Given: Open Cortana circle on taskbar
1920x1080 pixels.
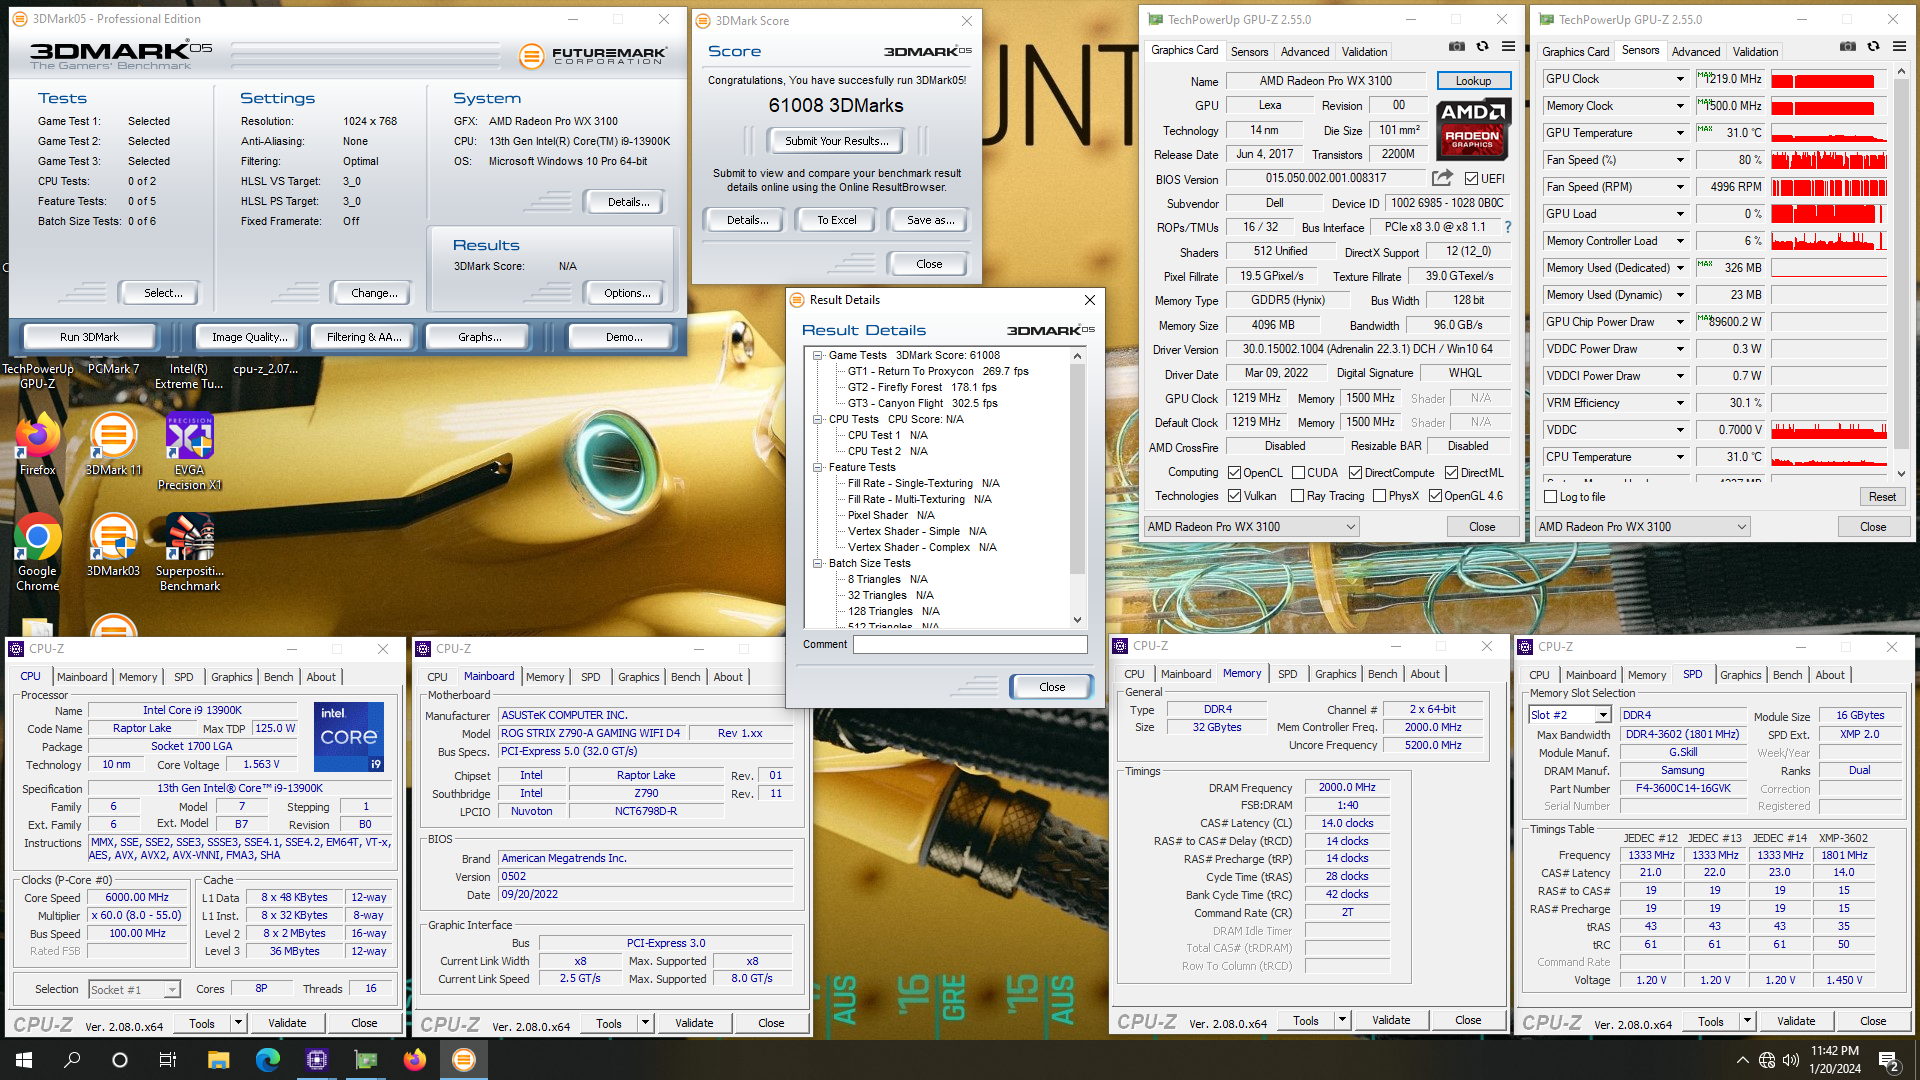Looking at the screenshot, I should pyautogui.click(x=120, y=1060).
